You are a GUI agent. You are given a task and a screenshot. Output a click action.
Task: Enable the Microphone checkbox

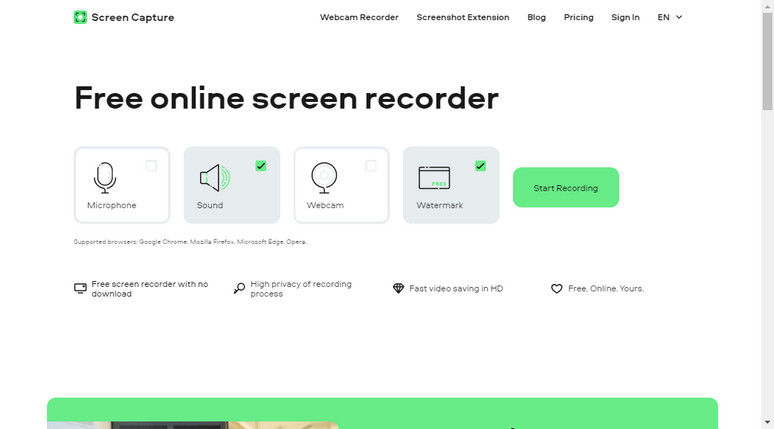pyautogui.click(x=152, y=166)
